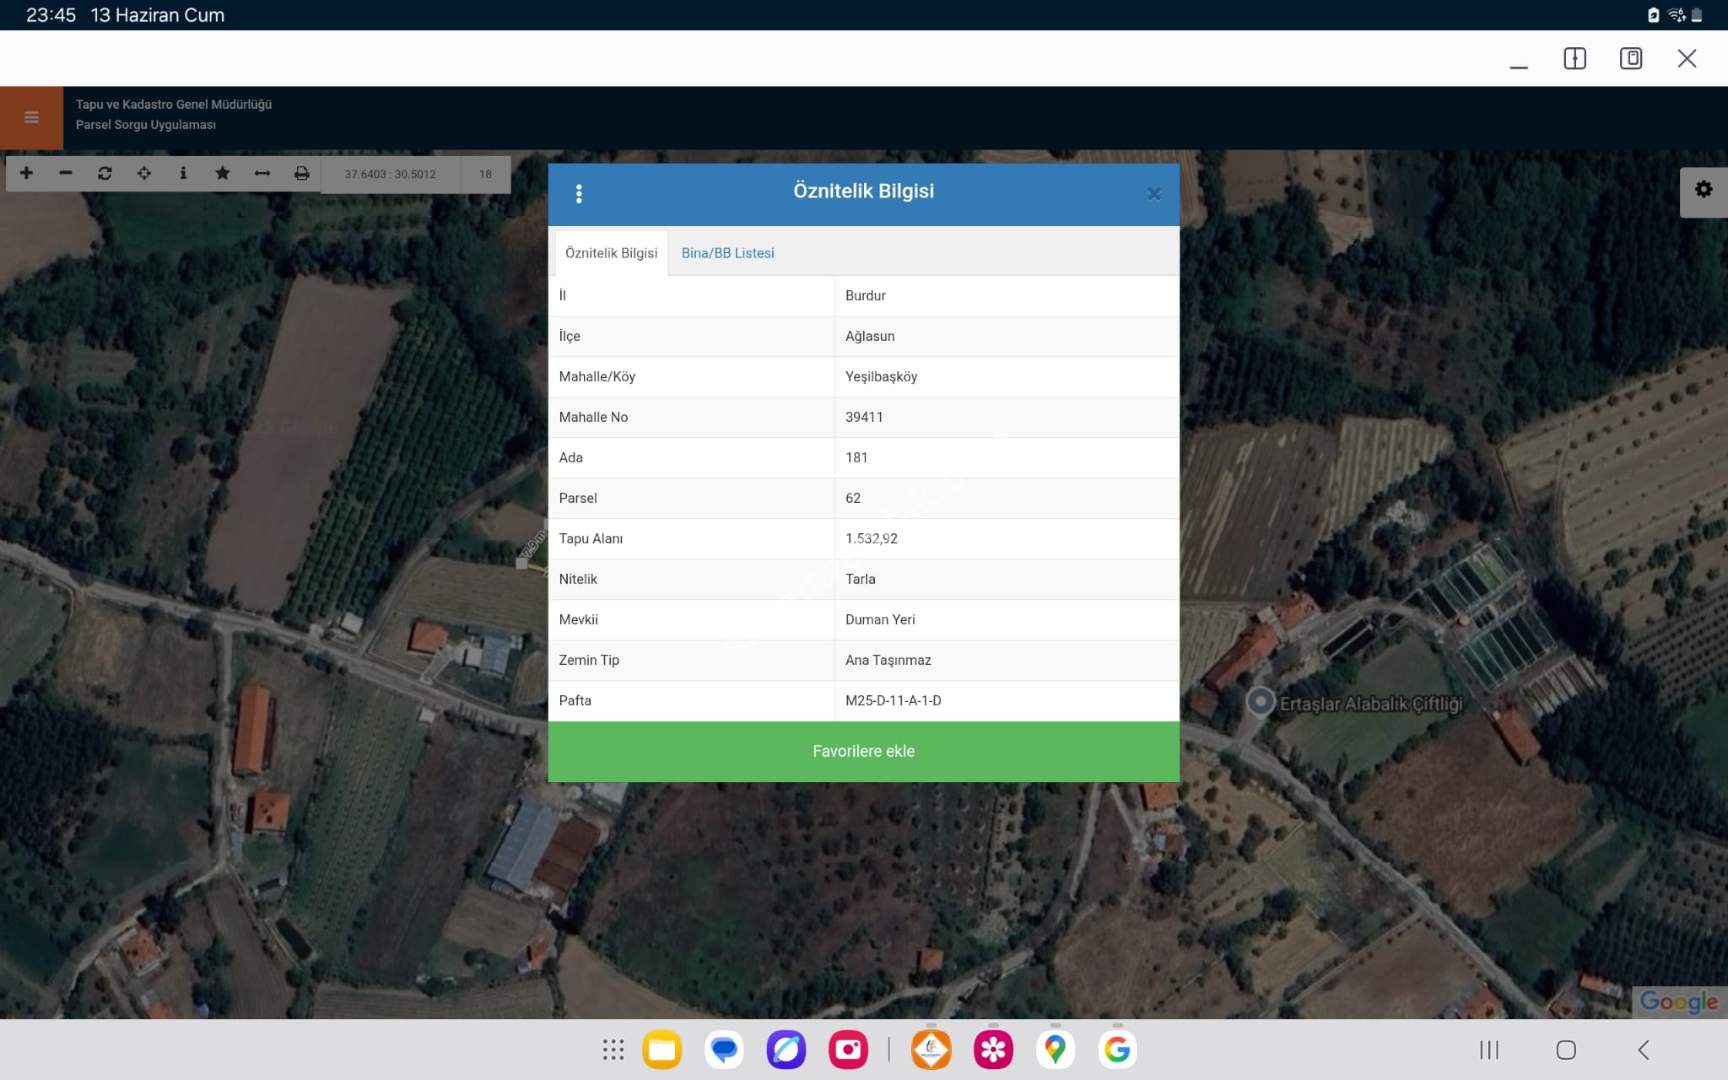Print the map via printer icon
The width and height of the screenshot is (1728, 1080).
tap(301, 173)
